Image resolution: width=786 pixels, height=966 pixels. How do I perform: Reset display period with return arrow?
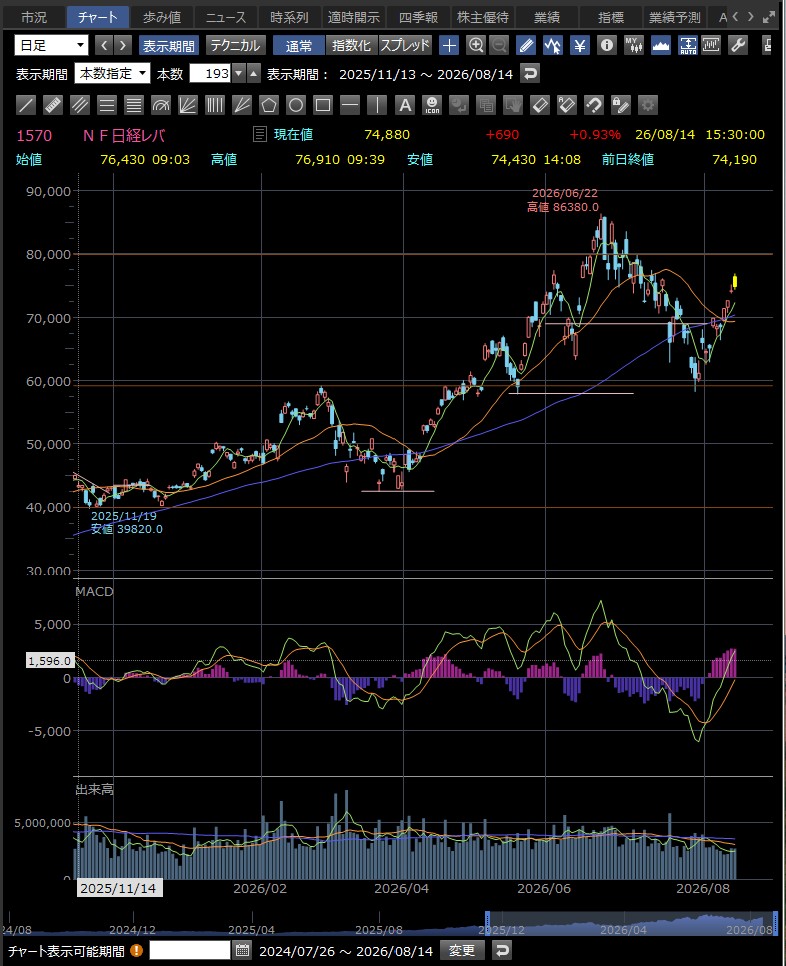pyautogui.click(x=530, y=74)
